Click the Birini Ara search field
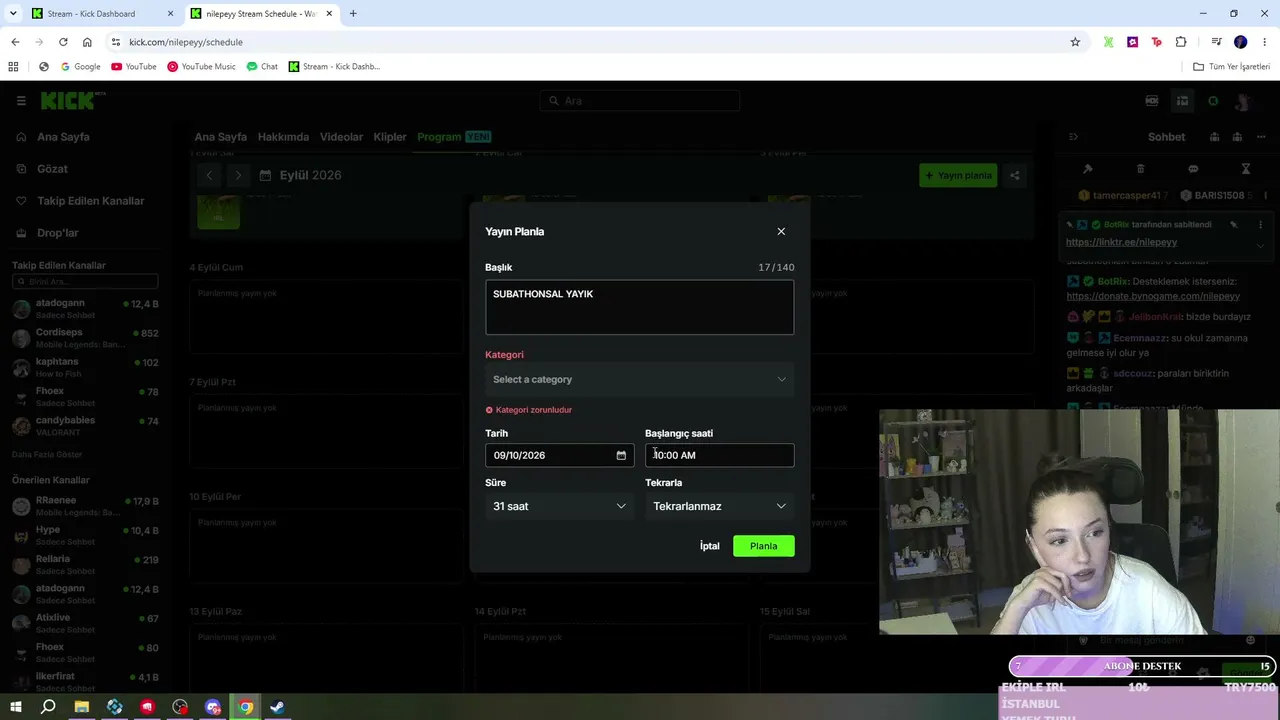Image resolution: width=1280 pixels, height=720 pixels. pos(85,282)
